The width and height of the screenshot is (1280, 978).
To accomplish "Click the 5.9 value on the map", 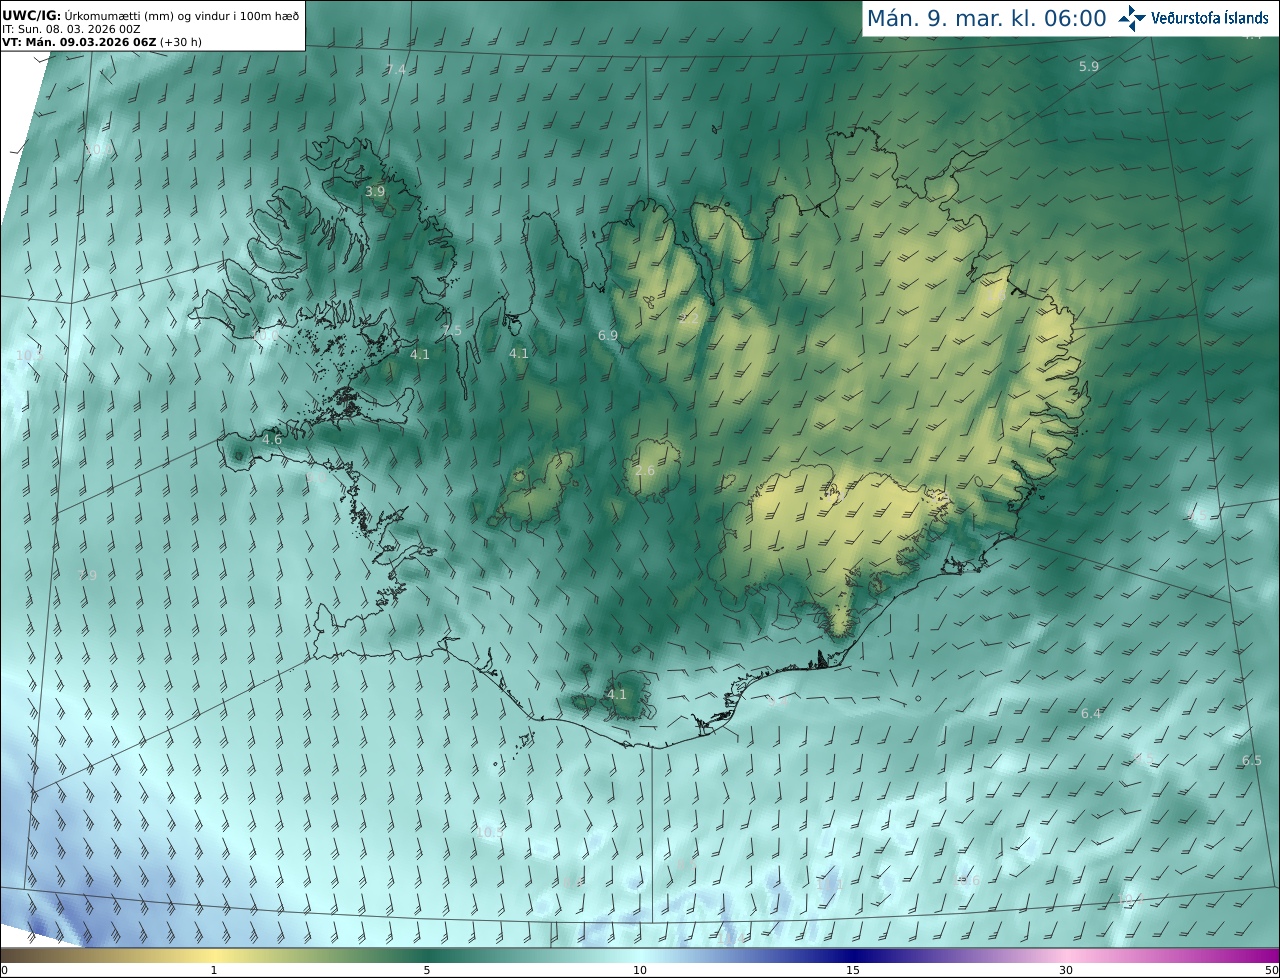I will pyautogui.click(x=1089, y=67).
